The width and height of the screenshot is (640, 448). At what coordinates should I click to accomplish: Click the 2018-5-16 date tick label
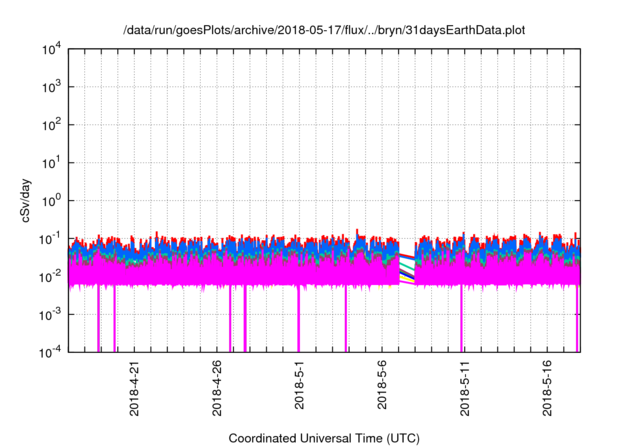(547, 388)
